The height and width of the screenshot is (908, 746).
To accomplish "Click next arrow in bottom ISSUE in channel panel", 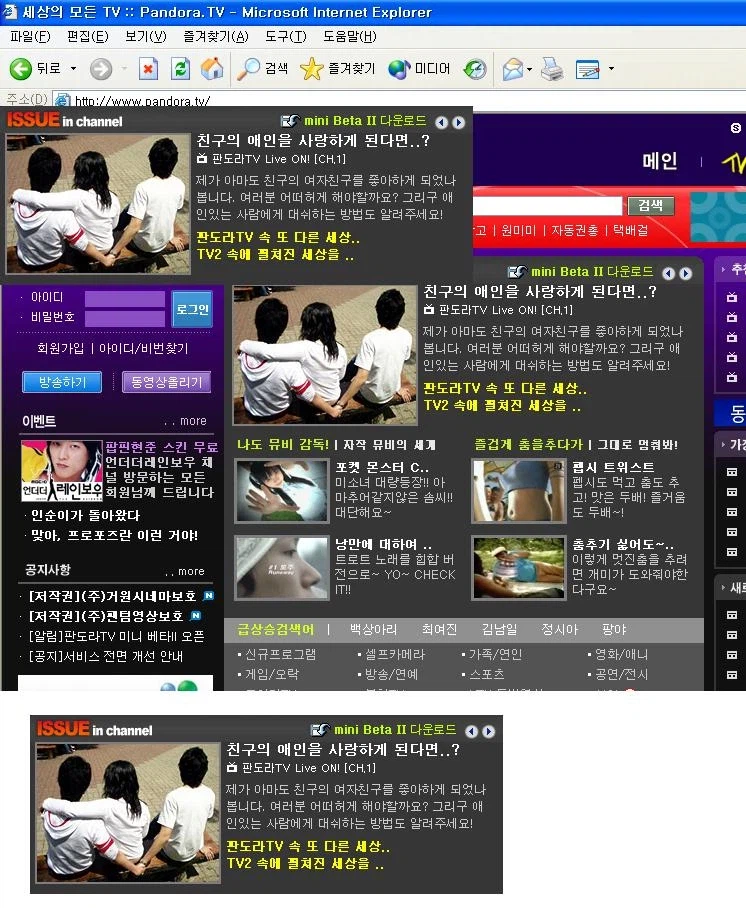I will [x=489, y=731].
